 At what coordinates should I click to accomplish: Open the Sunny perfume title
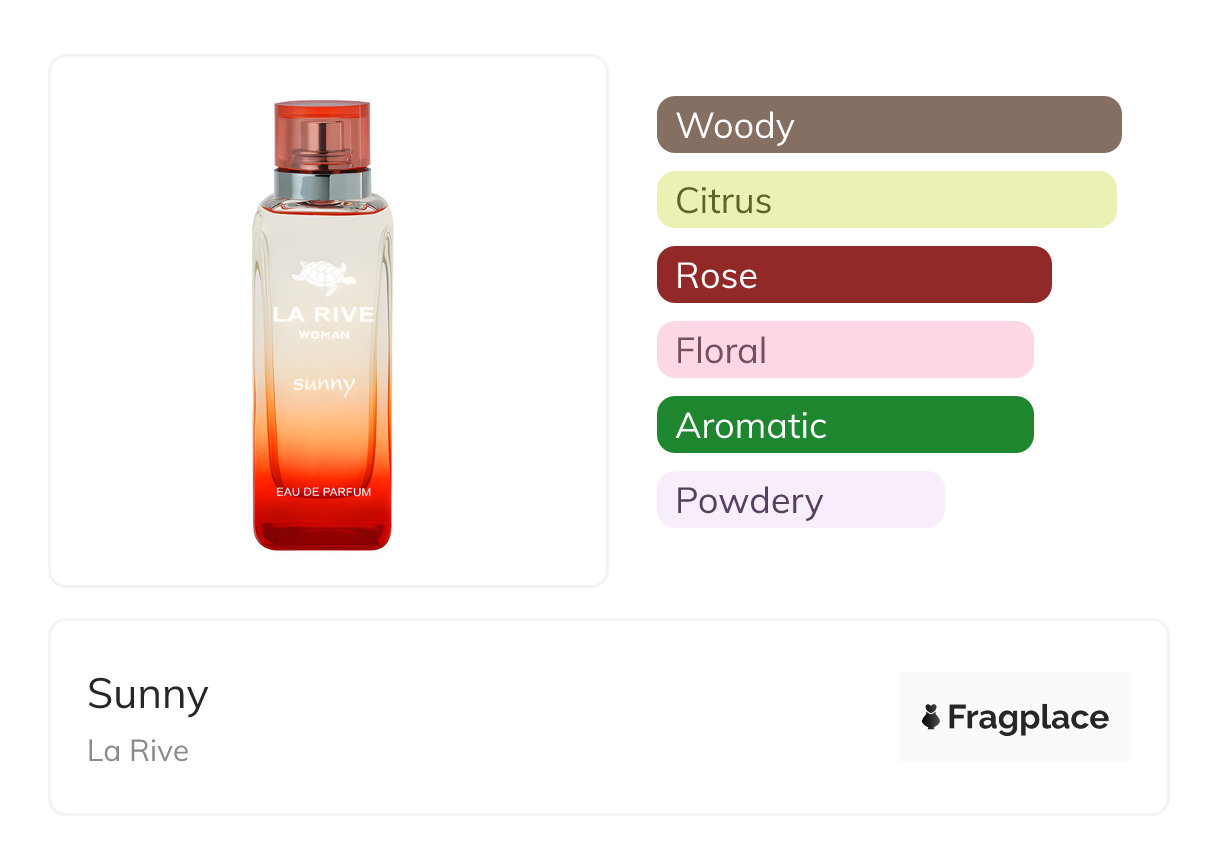(148, 694)
